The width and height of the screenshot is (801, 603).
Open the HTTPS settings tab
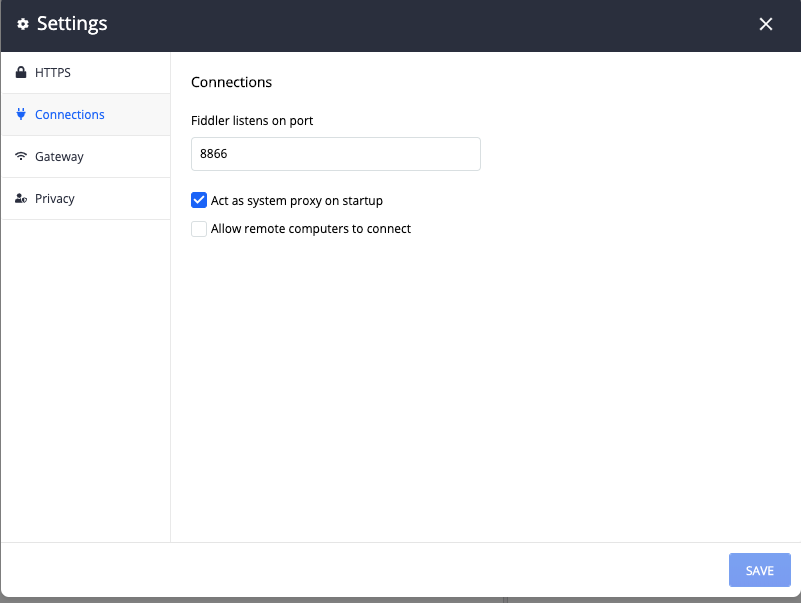53,73
